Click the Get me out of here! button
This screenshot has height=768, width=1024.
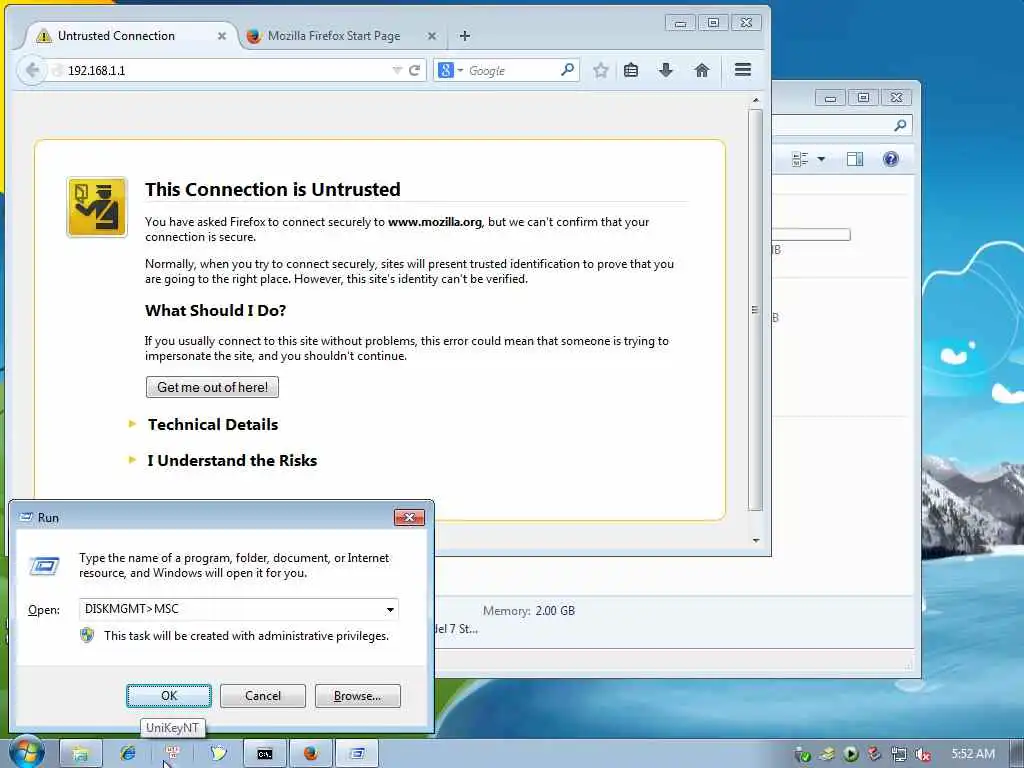click(212, 387)
